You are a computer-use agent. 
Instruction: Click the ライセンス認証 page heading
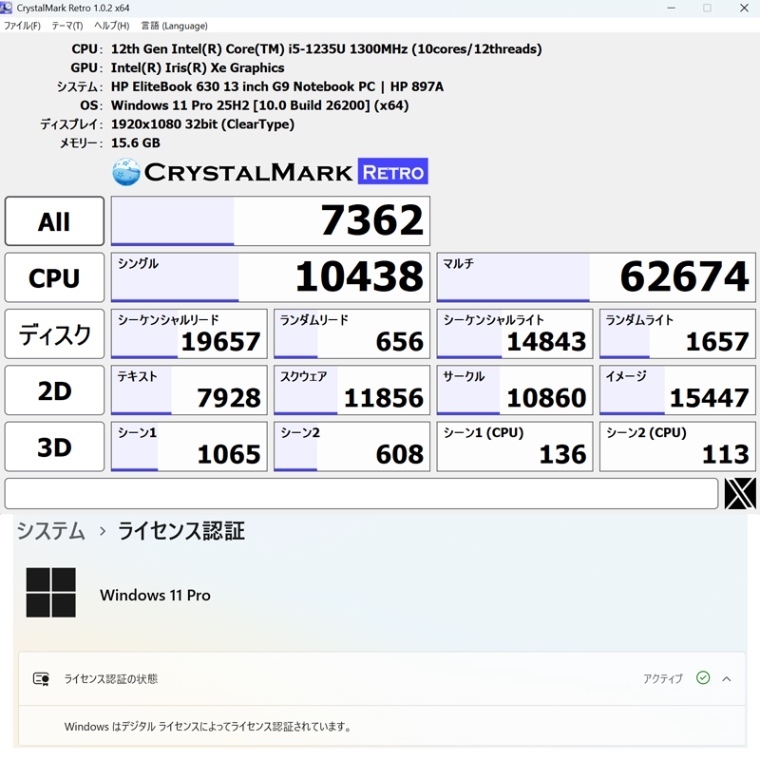click(x=181, y=531)
